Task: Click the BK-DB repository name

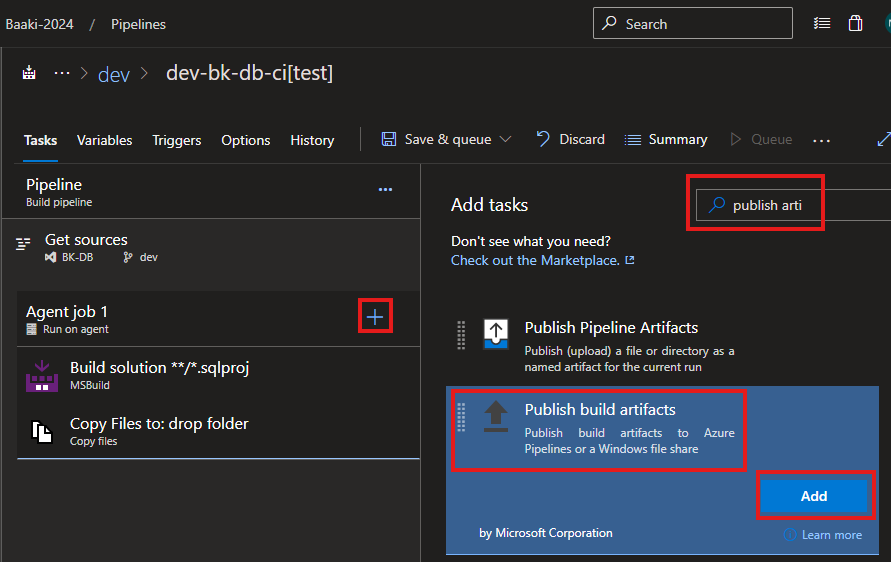Action: tap(77, 257)
